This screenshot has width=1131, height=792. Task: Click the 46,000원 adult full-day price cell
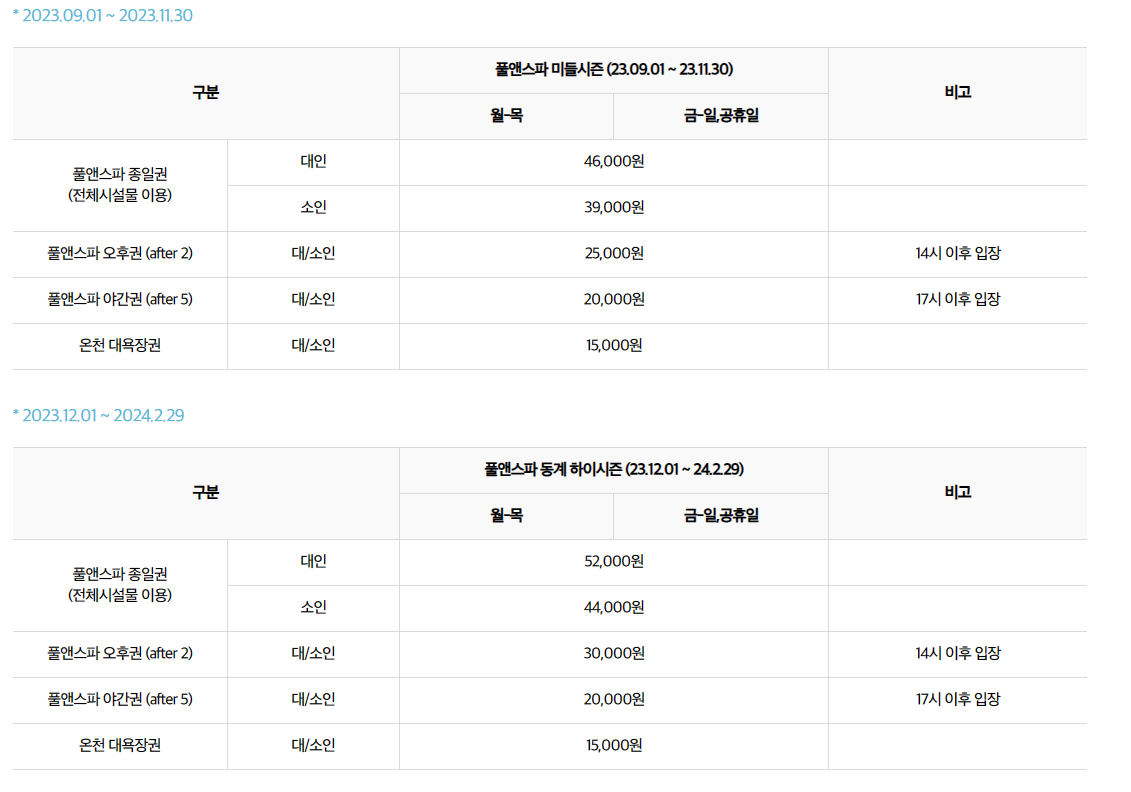(613, 162)
